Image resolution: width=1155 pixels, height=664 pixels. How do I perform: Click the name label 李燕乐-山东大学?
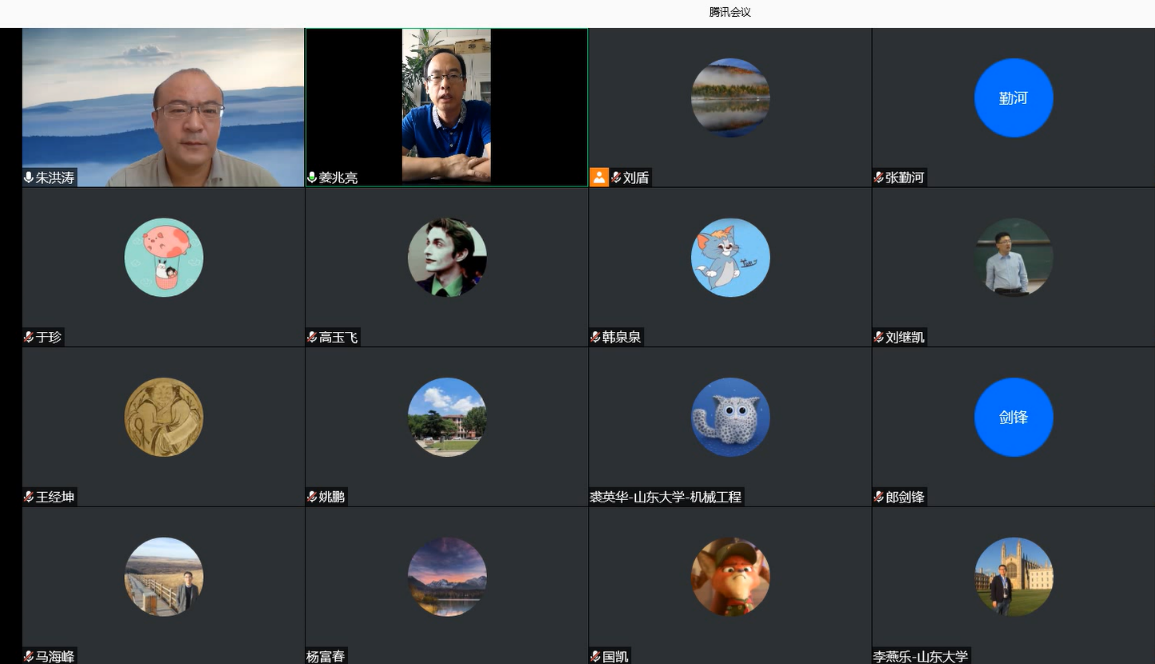coord(921,656)
